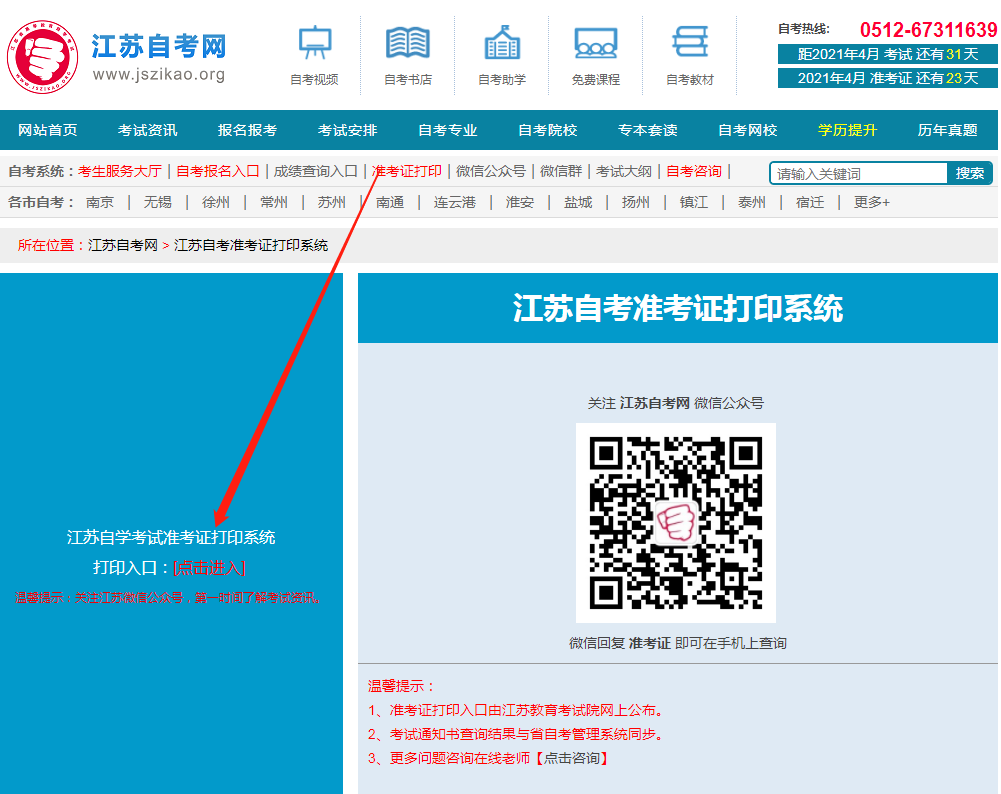Open 专本套读 navigation item
The width and height of the screenshot is (1001, 794).
point(647,130)
